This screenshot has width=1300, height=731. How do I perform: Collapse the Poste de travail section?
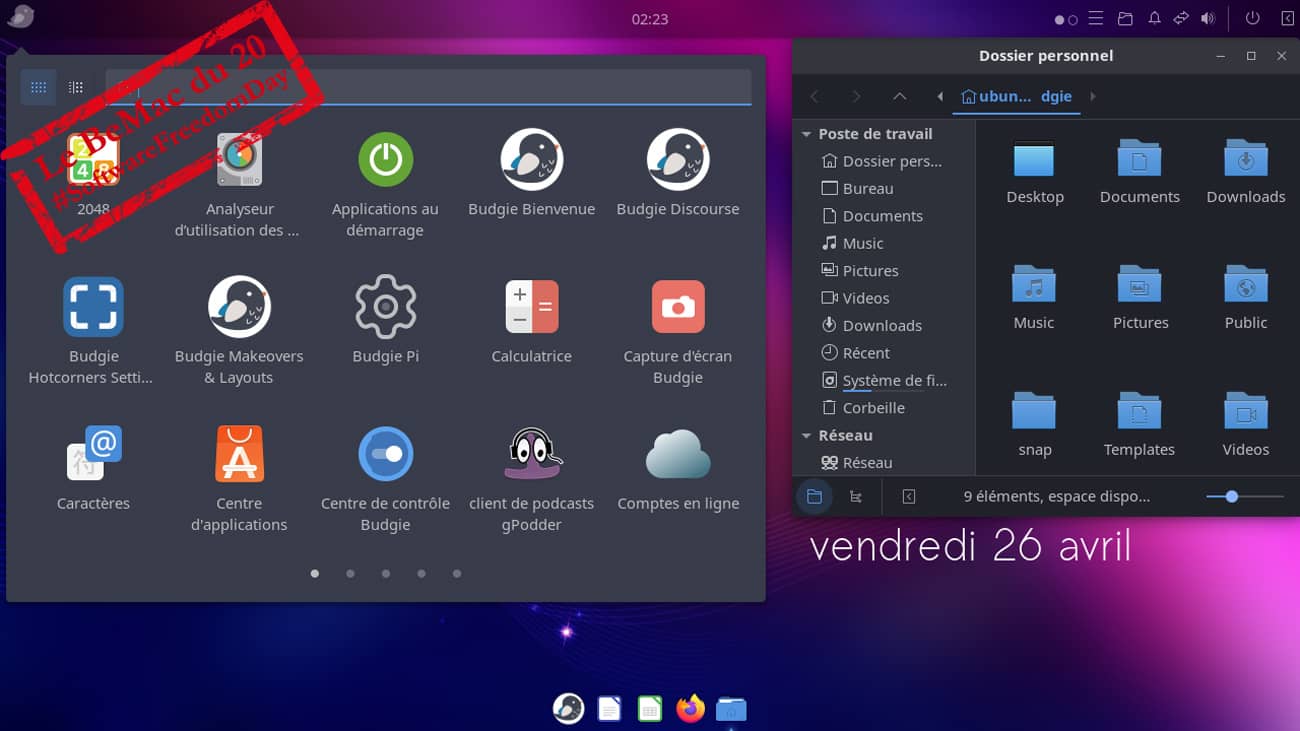coord(807,134)
